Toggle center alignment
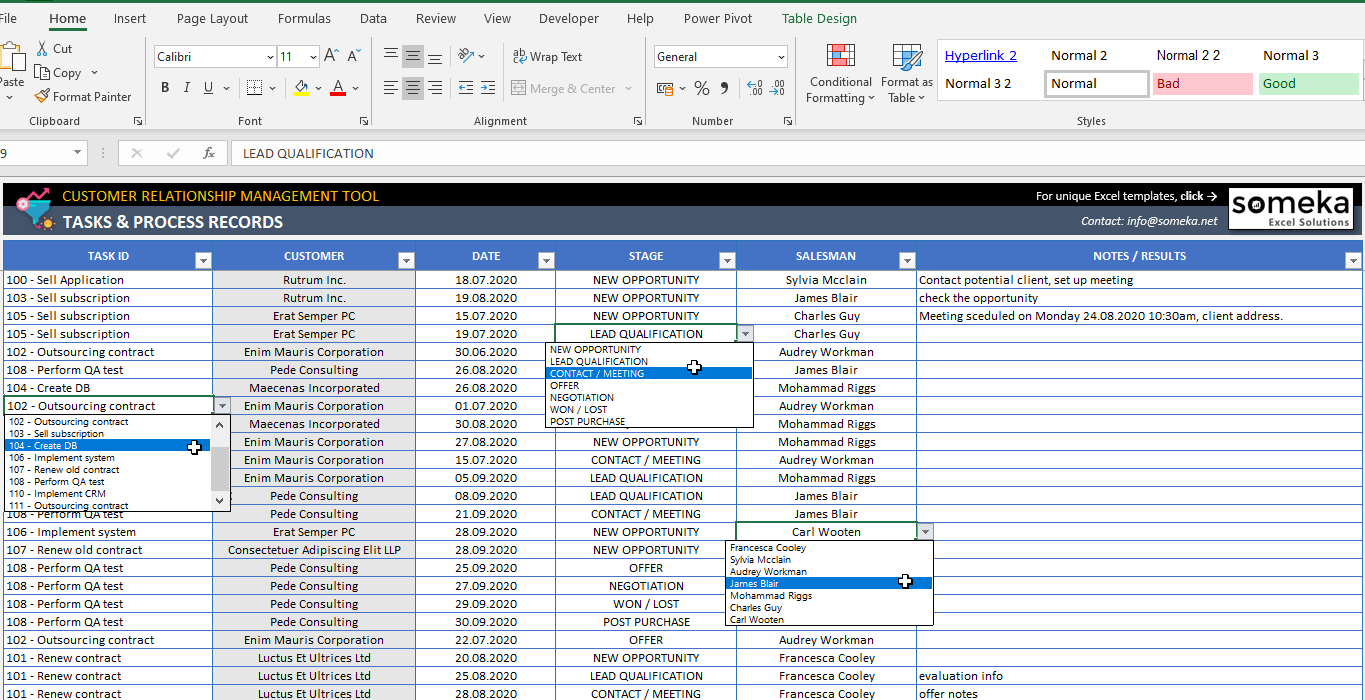 [412, 89]
